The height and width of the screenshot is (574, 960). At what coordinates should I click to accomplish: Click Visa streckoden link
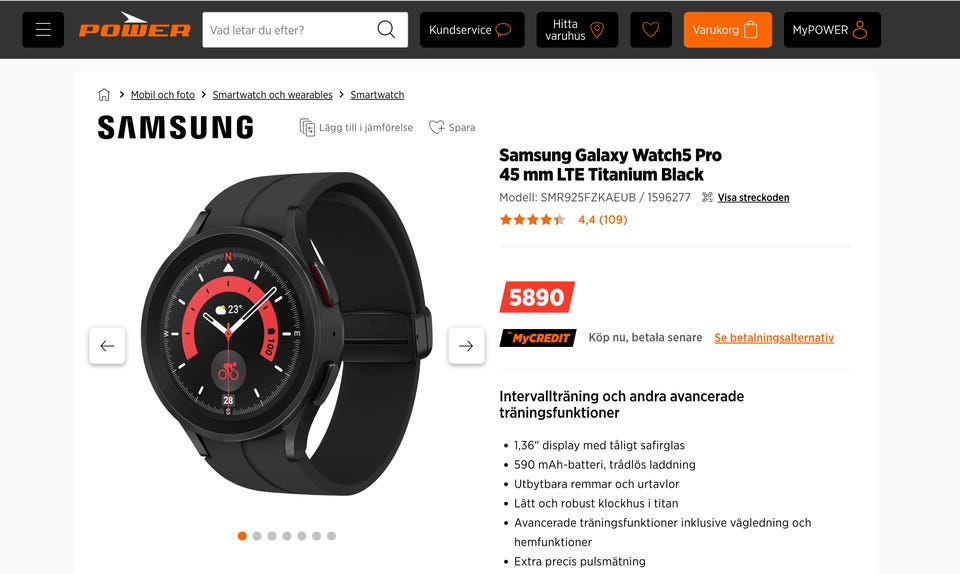pos(753,197)
